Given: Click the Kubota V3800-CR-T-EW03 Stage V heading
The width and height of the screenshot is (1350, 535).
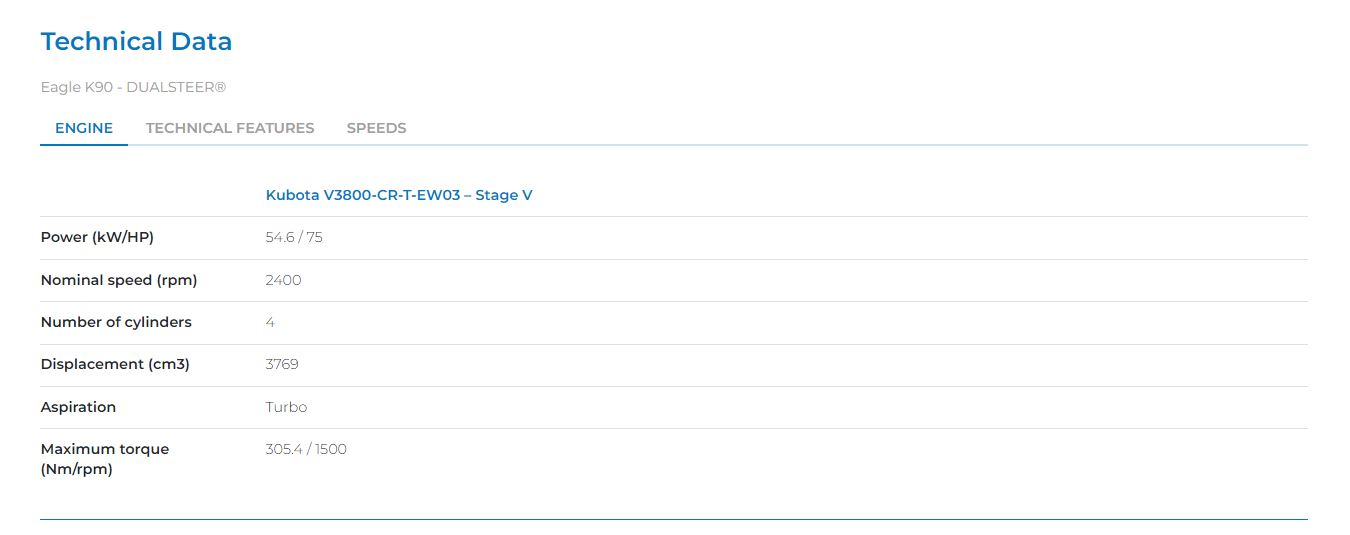Looking at the screenshot, I should pos(399,195).
